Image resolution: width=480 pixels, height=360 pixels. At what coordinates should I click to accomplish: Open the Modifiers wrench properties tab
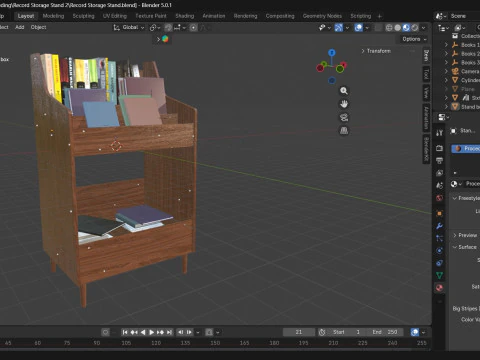point(439,226)
